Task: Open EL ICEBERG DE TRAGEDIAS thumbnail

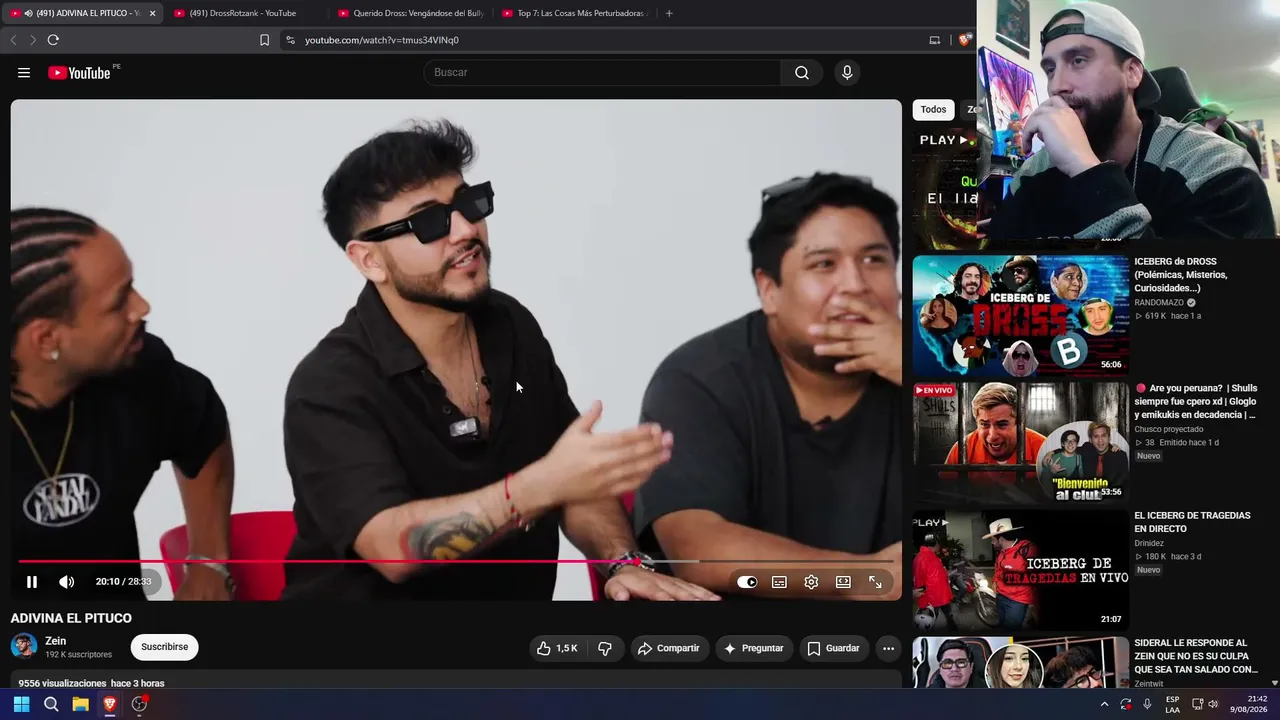Action: [x=1020, y=569]
